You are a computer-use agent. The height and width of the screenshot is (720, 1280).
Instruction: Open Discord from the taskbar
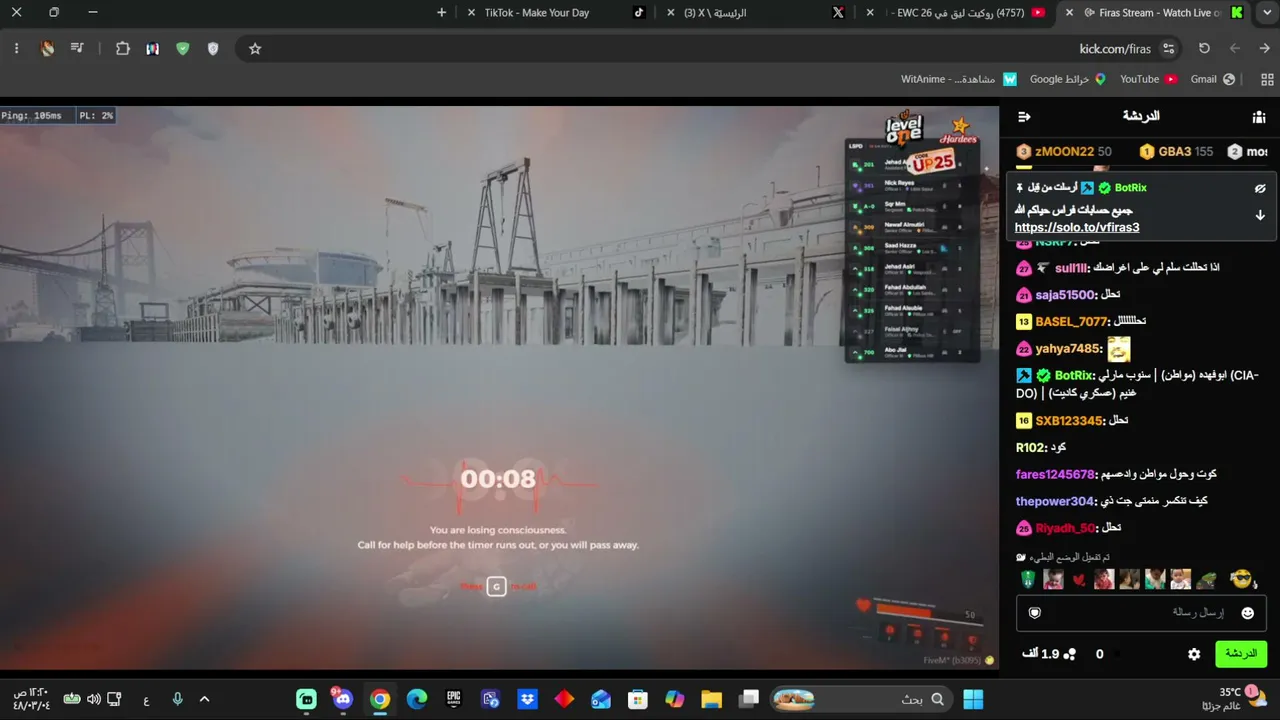click(x=343, y=699)
